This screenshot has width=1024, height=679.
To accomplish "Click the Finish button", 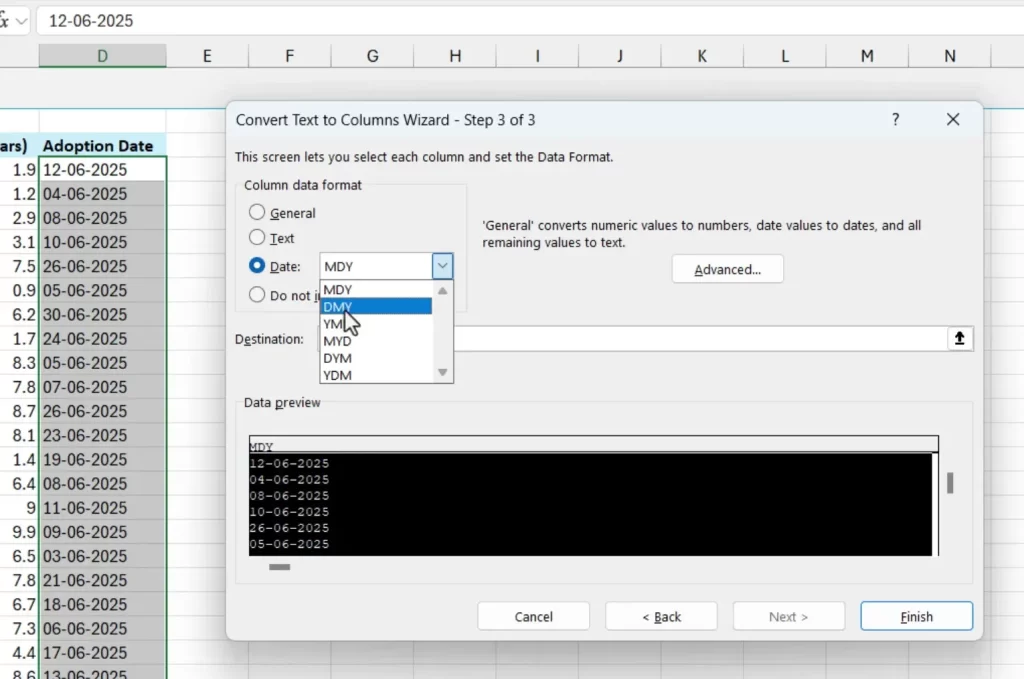I will (x=916, y=616).
